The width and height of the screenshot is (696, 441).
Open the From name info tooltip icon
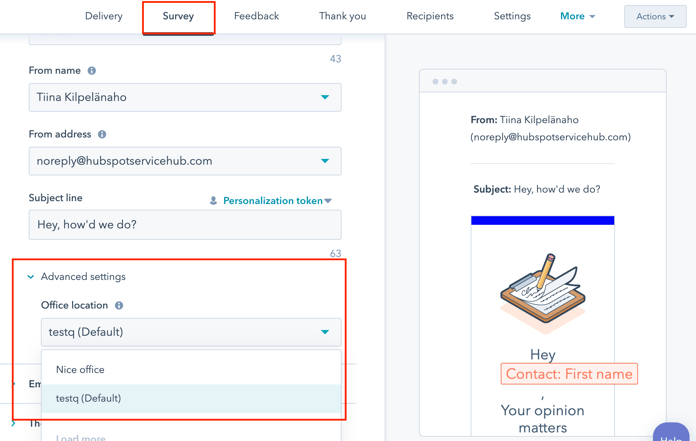[x=91, y=71]
